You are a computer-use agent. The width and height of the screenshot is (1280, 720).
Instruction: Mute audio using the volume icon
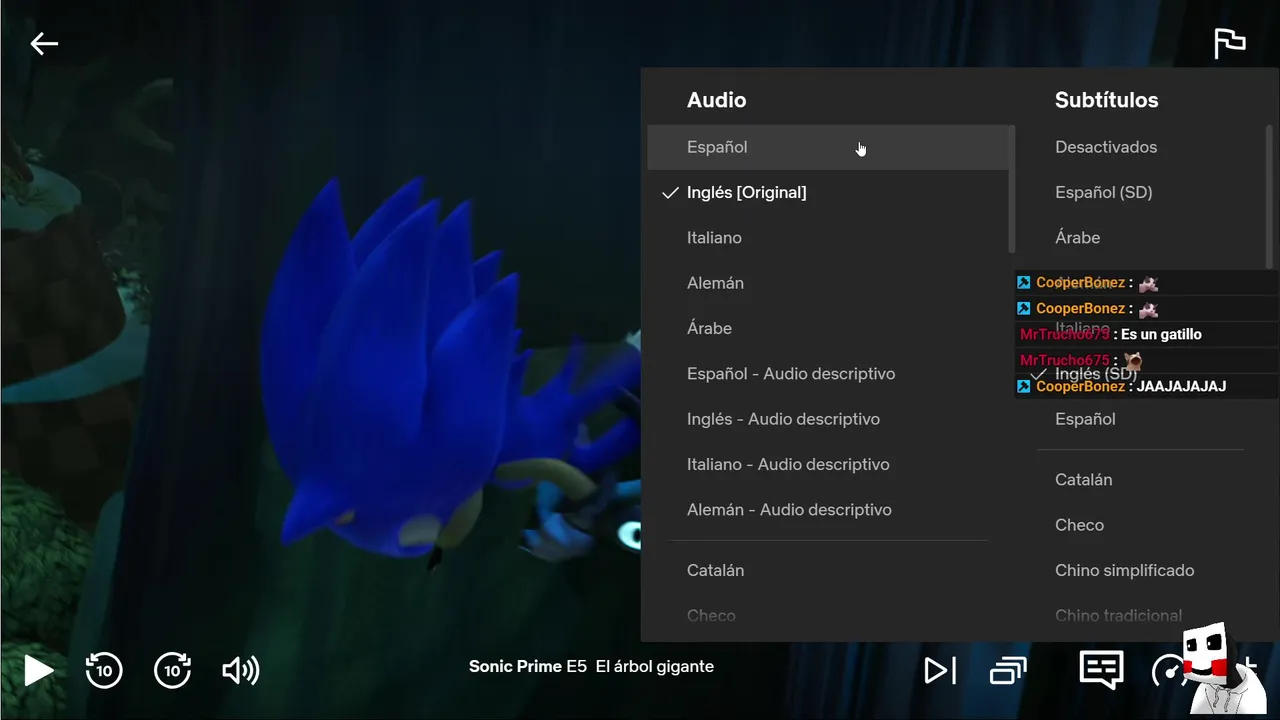tap(240, 670)
